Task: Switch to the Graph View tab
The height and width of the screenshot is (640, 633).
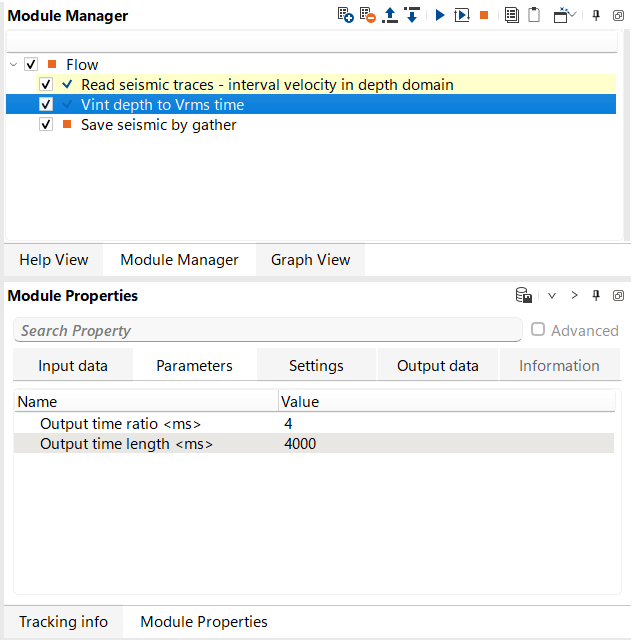Action: (310, 260)
